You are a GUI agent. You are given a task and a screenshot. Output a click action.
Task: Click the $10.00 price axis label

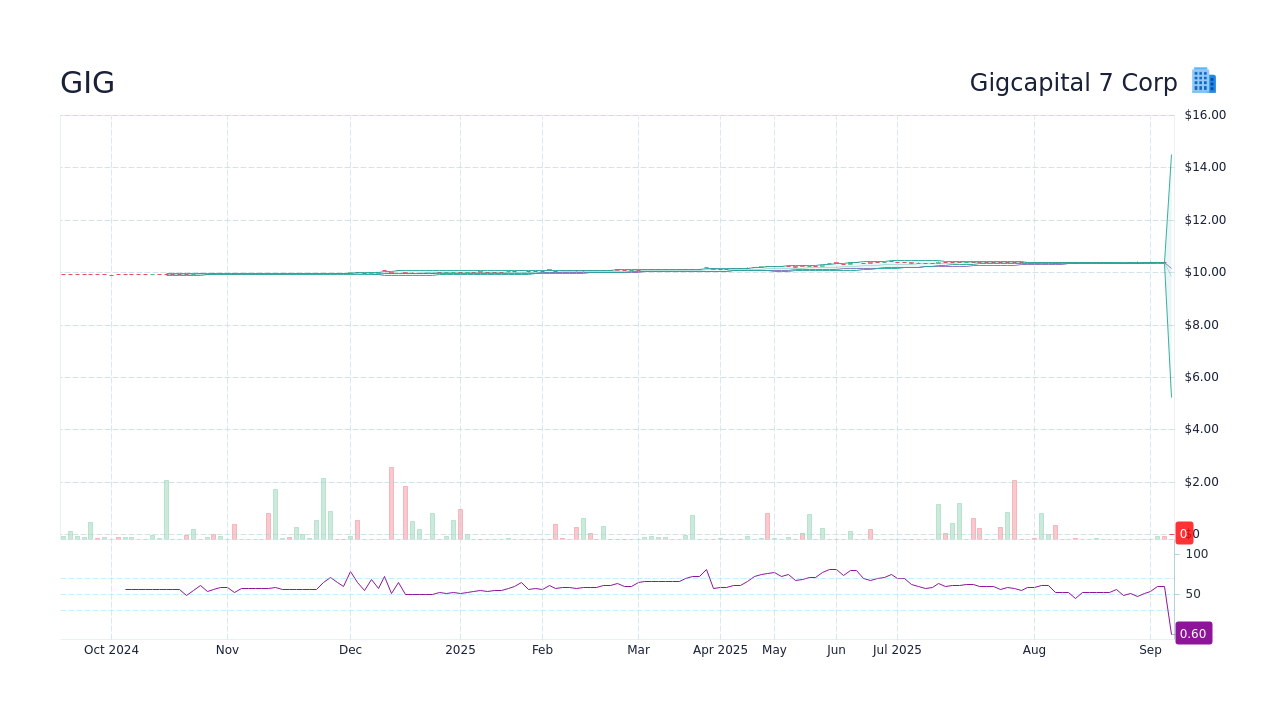click(x=1205, y=272)
